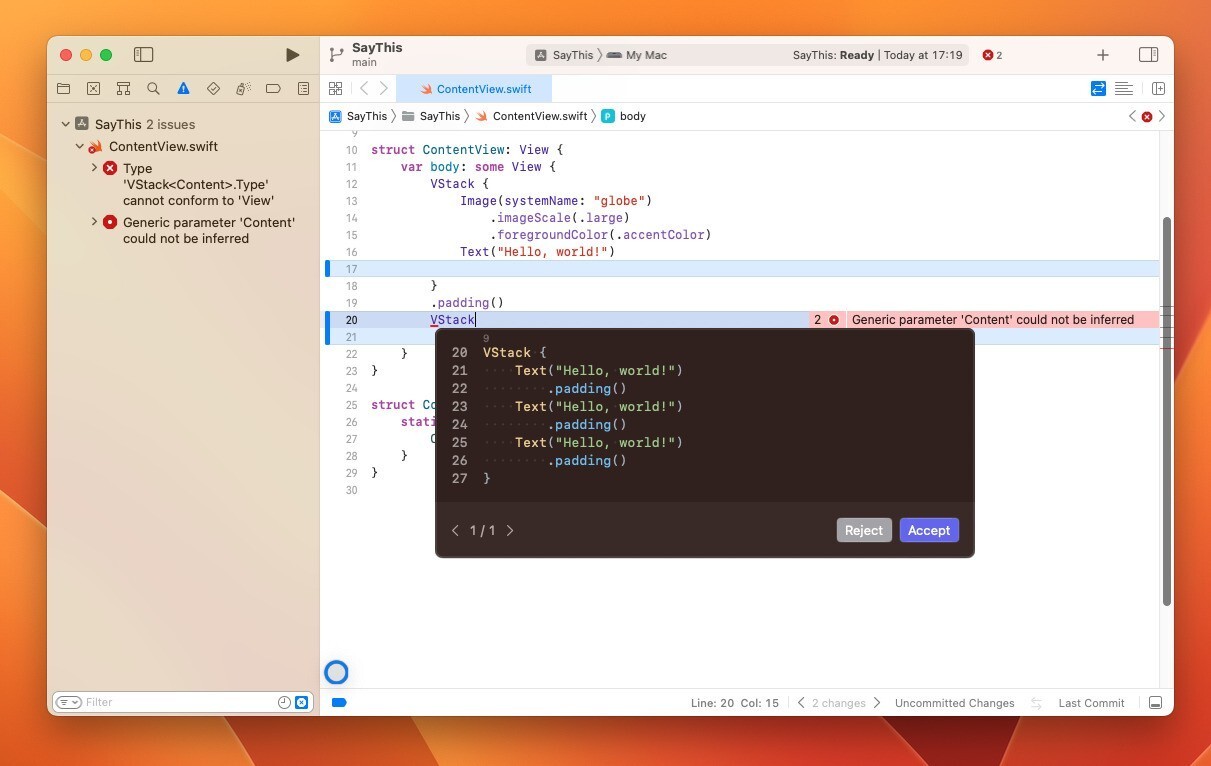Open the body item in jump bar
Screen dimensions: 1211x766
(632, 116)
